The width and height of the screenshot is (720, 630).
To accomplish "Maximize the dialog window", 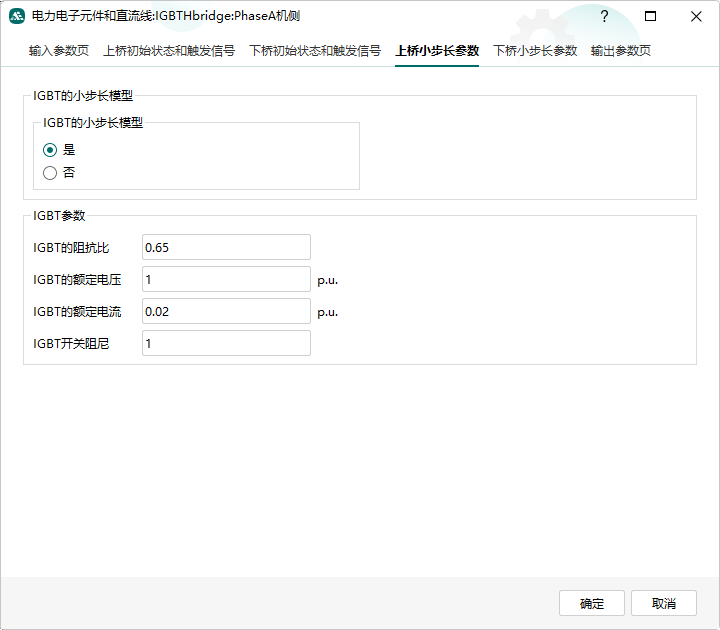I will (650, 17).
